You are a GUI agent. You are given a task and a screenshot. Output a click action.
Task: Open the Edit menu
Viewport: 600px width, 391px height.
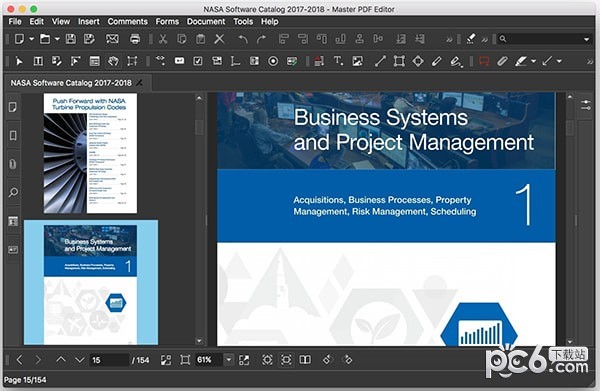point(36,21)
